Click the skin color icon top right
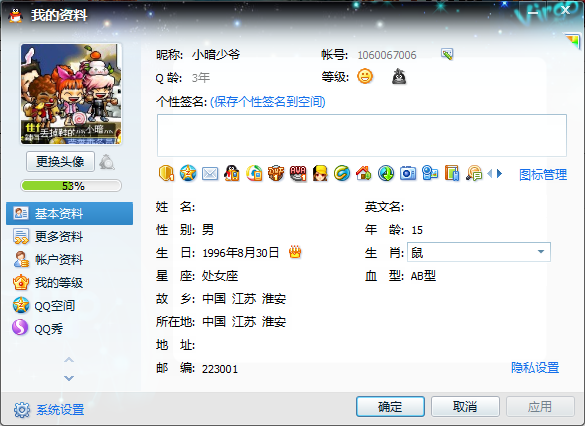Viewport: 585px width, 426px height. pyautogui.click(x=573, y=40)
